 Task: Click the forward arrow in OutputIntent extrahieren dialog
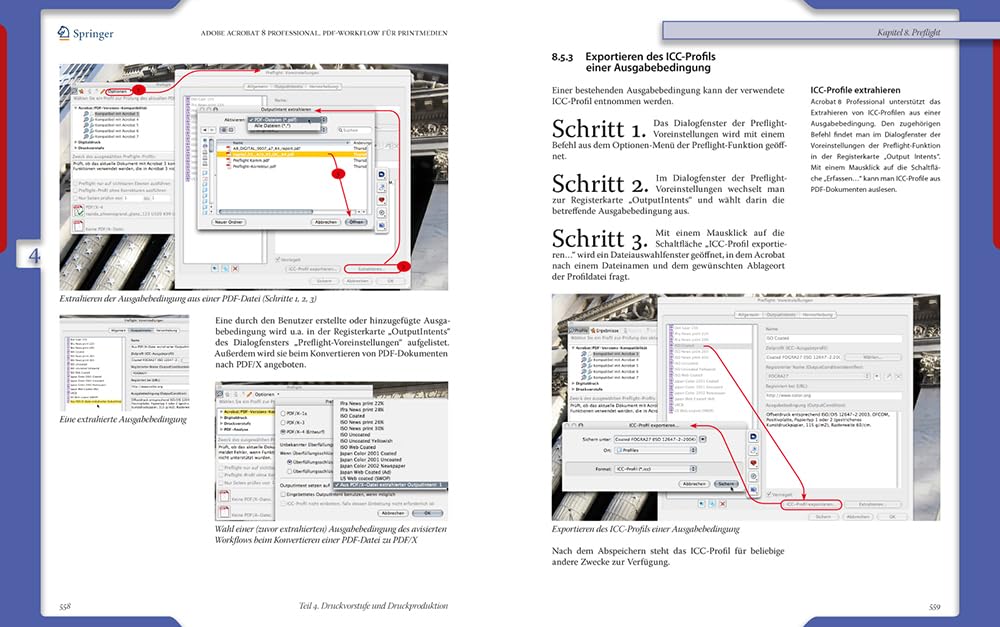pyautogui.click(x=212, y=130)
